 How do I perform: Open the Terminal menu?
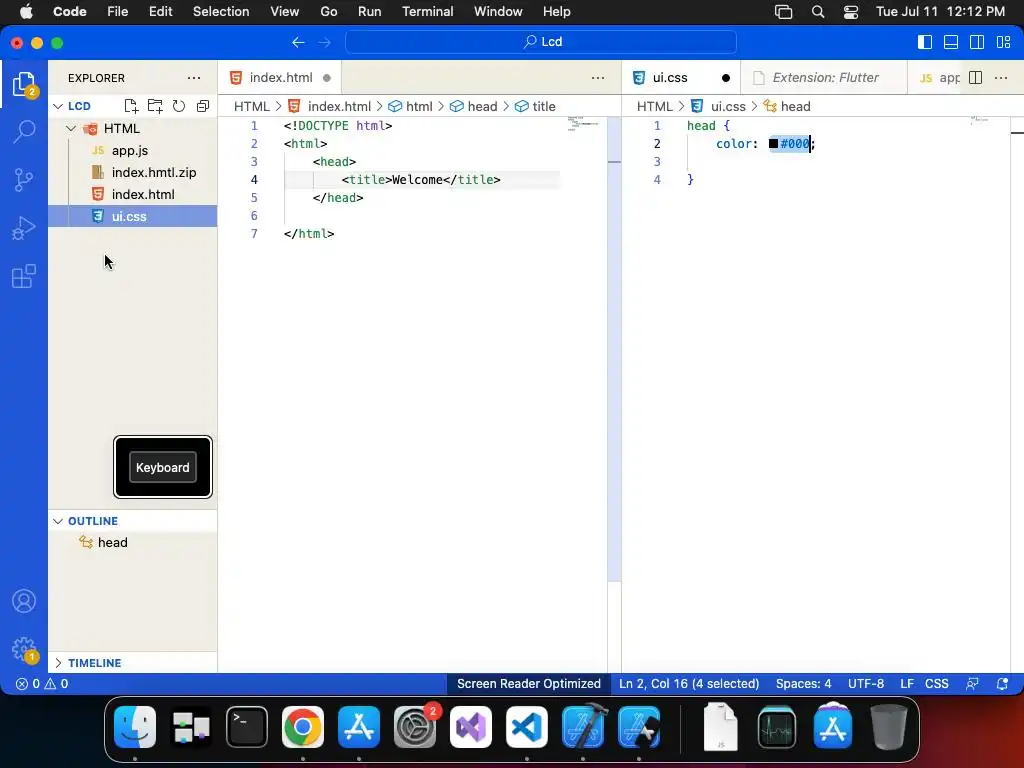(428, 12)
